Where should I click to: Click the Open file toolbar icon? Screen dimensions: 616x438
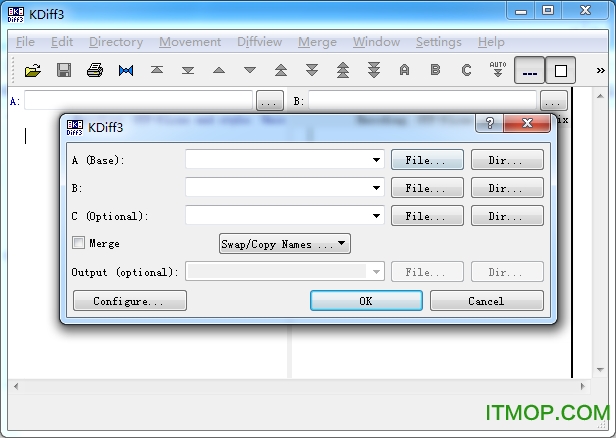(x=33, y=71)
